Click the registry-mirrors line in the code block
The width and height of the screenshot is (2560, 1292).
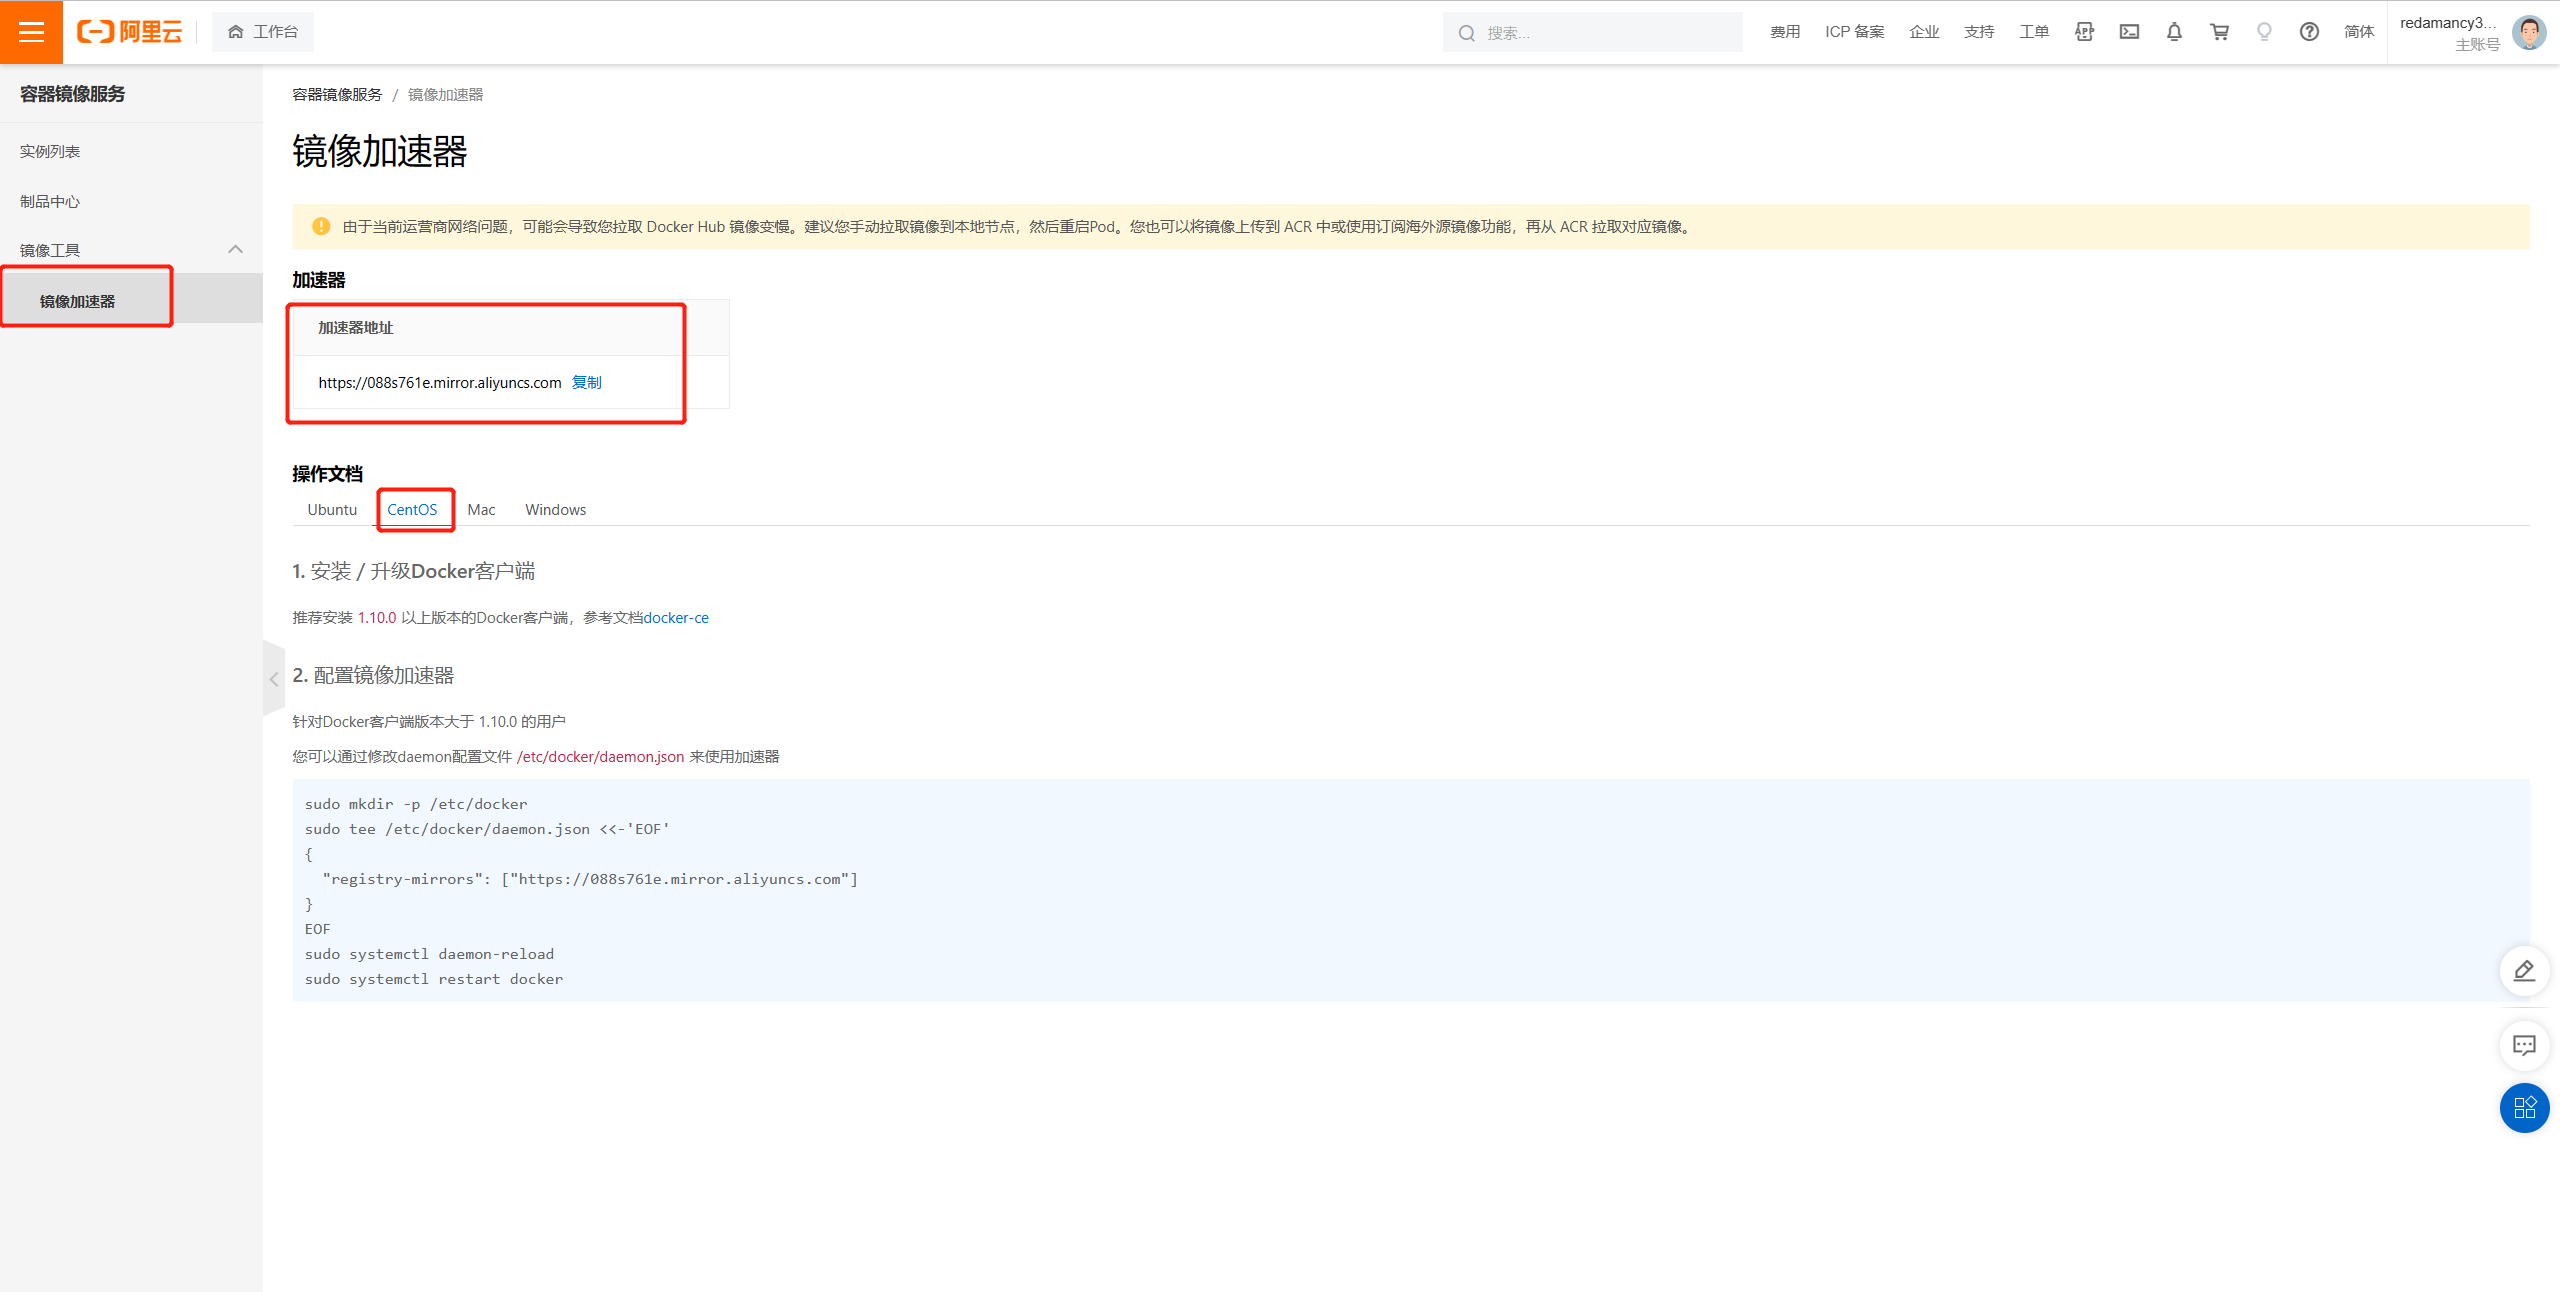pos(590,879)
